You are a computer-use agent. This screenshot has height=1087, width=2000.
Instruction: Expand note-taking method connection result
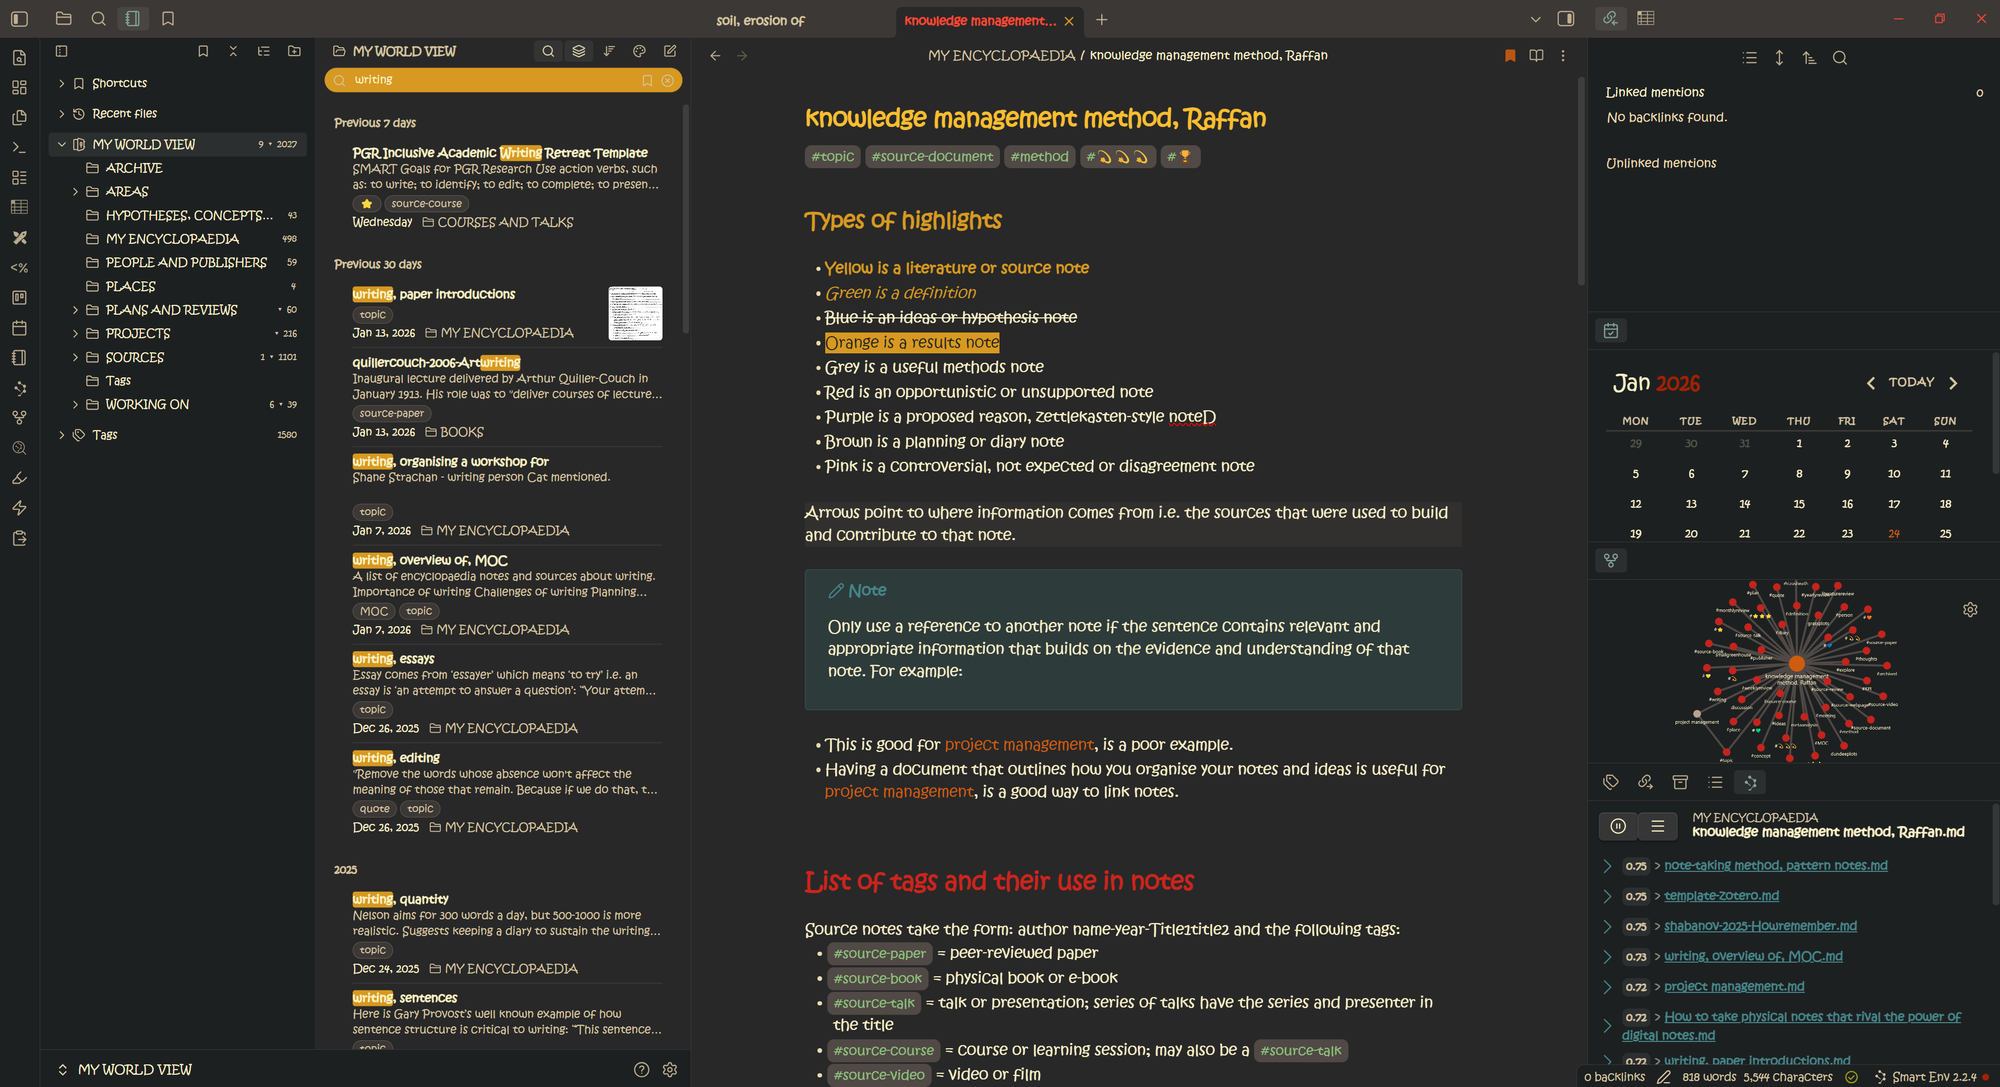[1607, 866]
